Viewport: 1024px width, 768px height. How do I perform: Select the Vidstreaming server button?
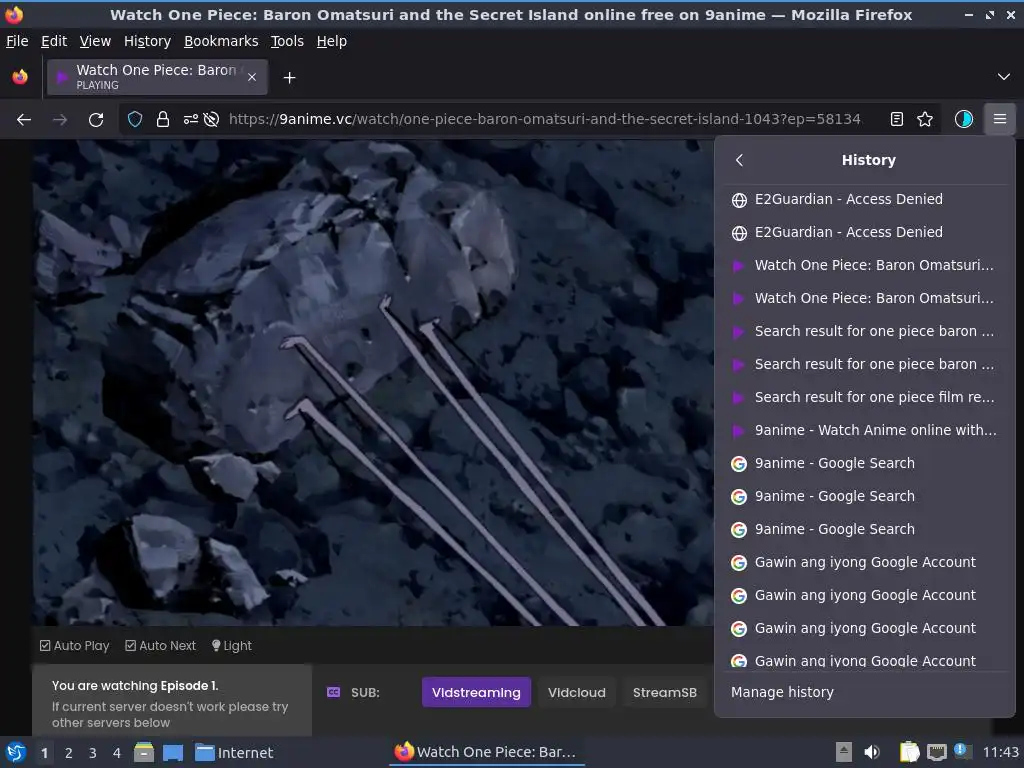476,692
